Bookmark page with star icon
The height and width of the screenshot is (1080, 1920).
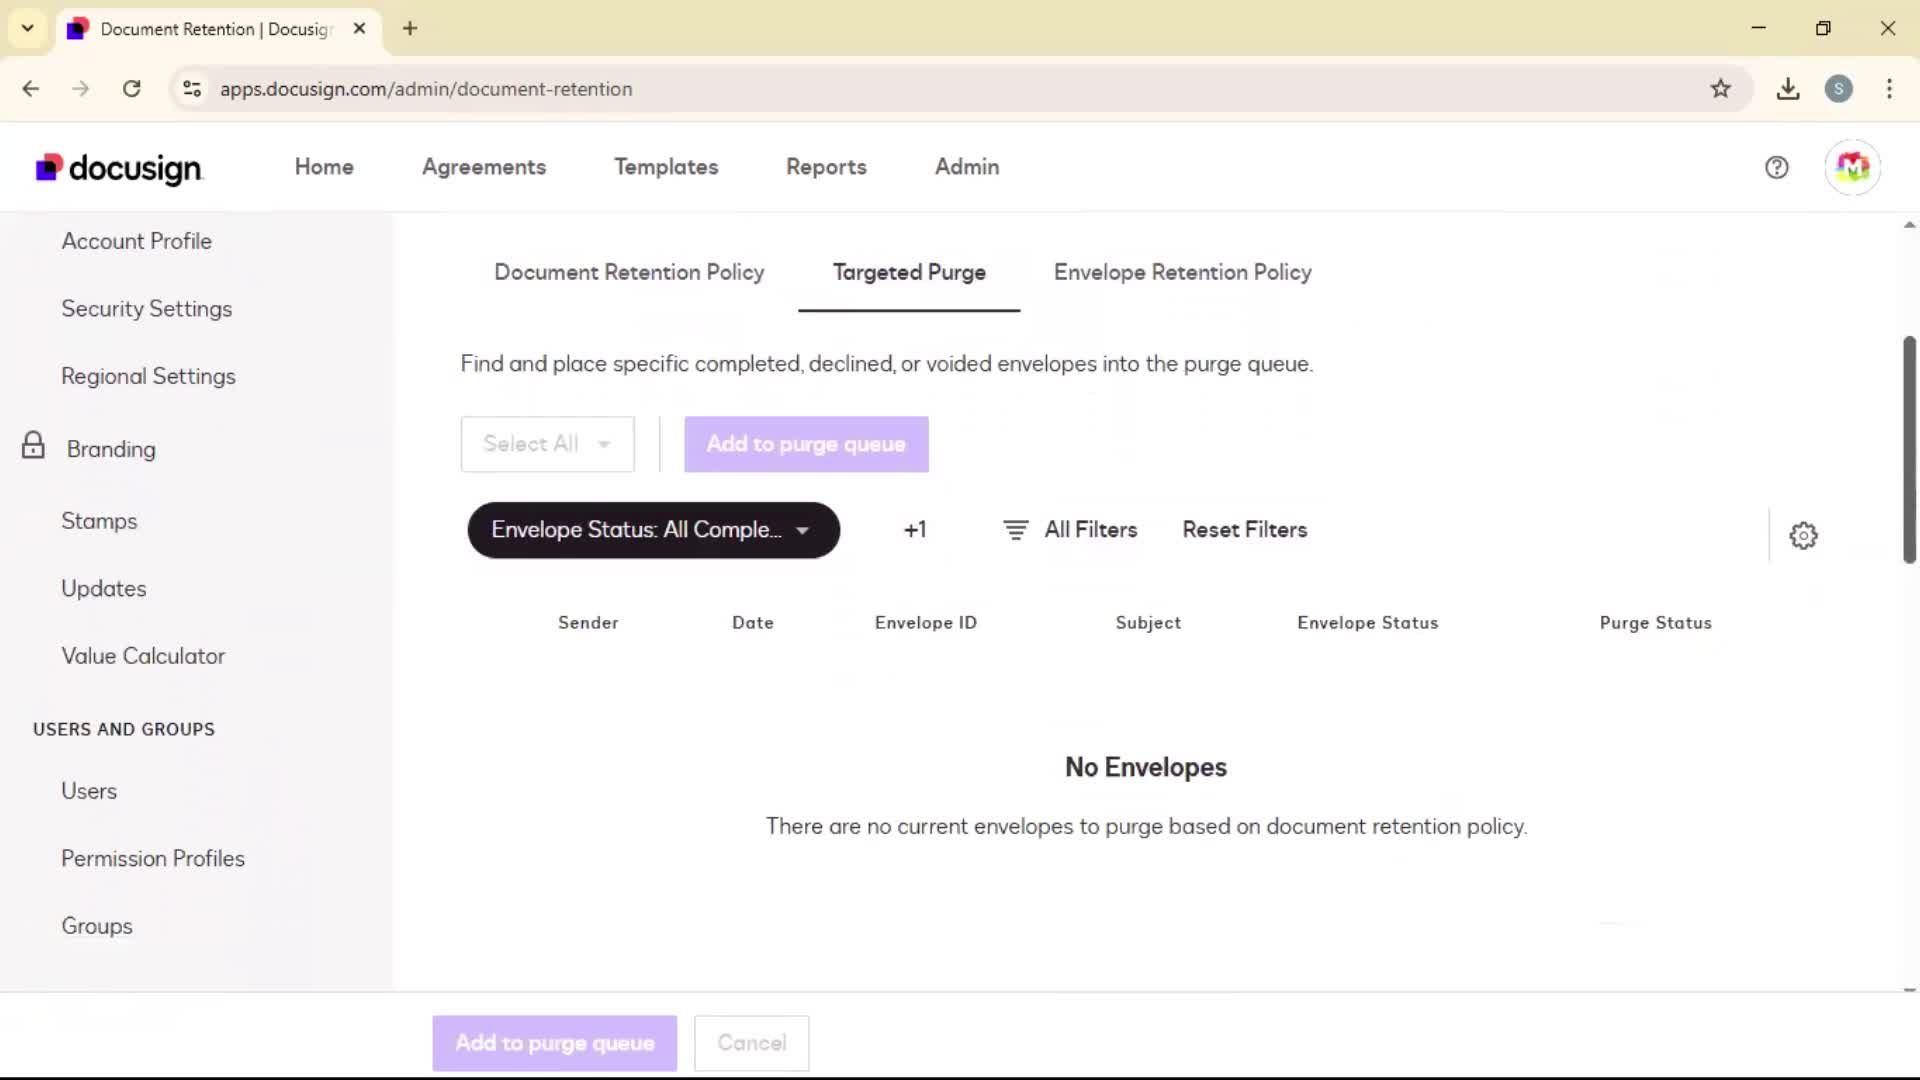click(x=1720, y=89)
